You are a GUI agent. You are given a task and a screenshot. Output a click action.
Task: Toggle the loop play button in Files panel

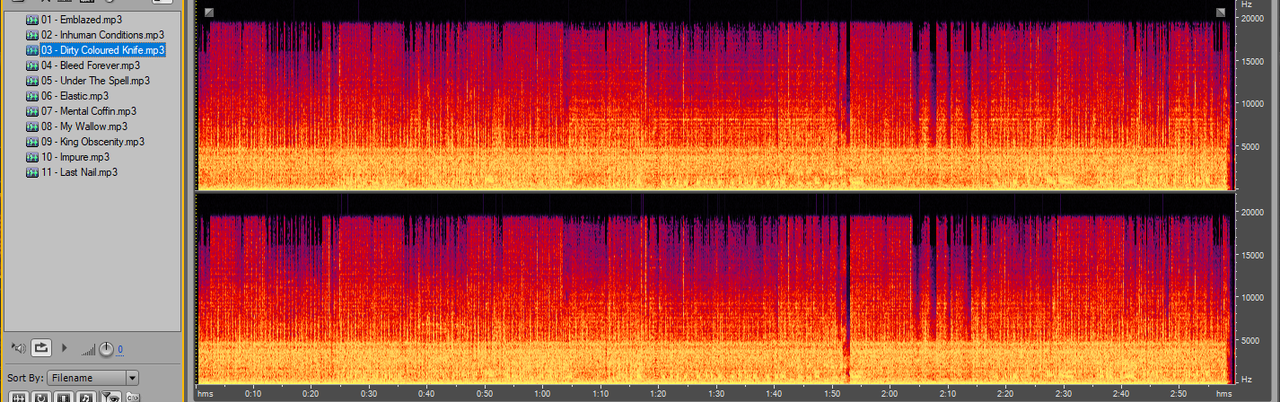41,348
